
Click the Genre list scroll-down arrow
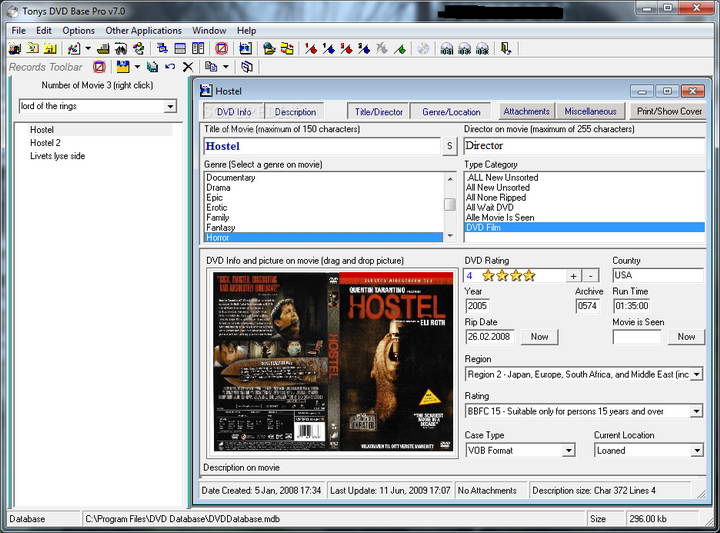pos(450,236)
